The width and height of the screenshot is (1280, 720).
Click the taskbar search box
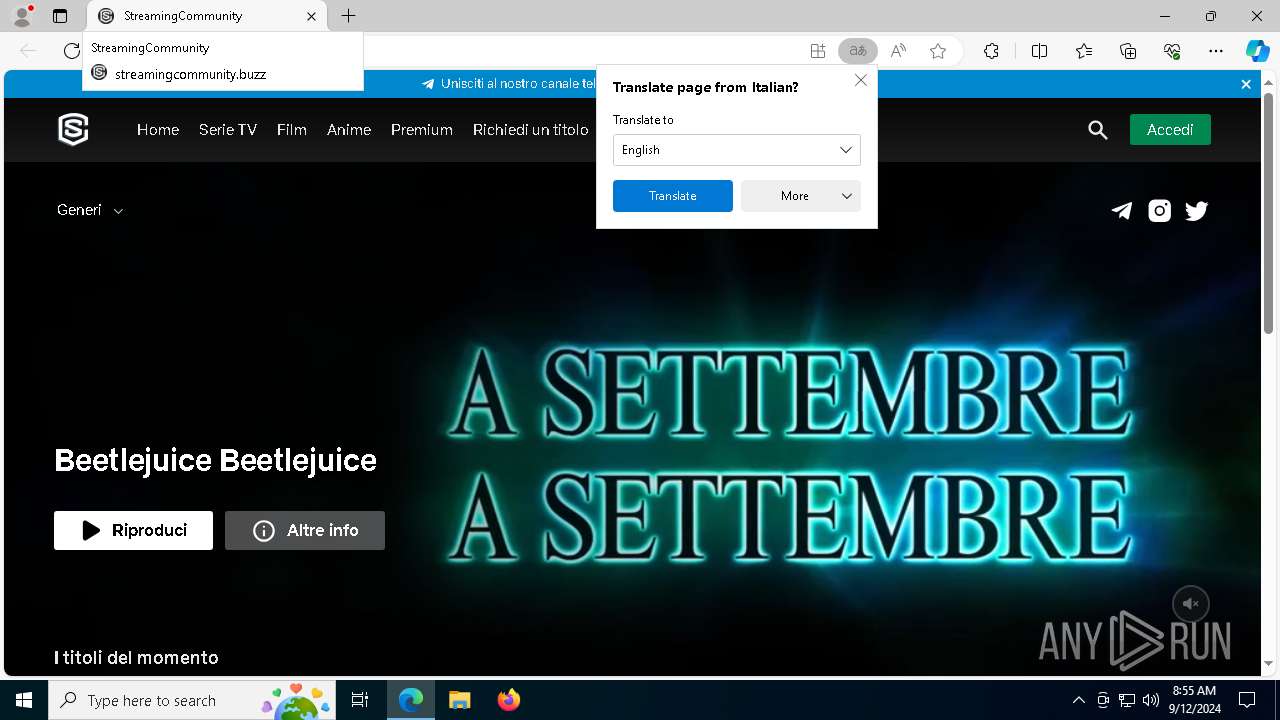click(192, 700)
